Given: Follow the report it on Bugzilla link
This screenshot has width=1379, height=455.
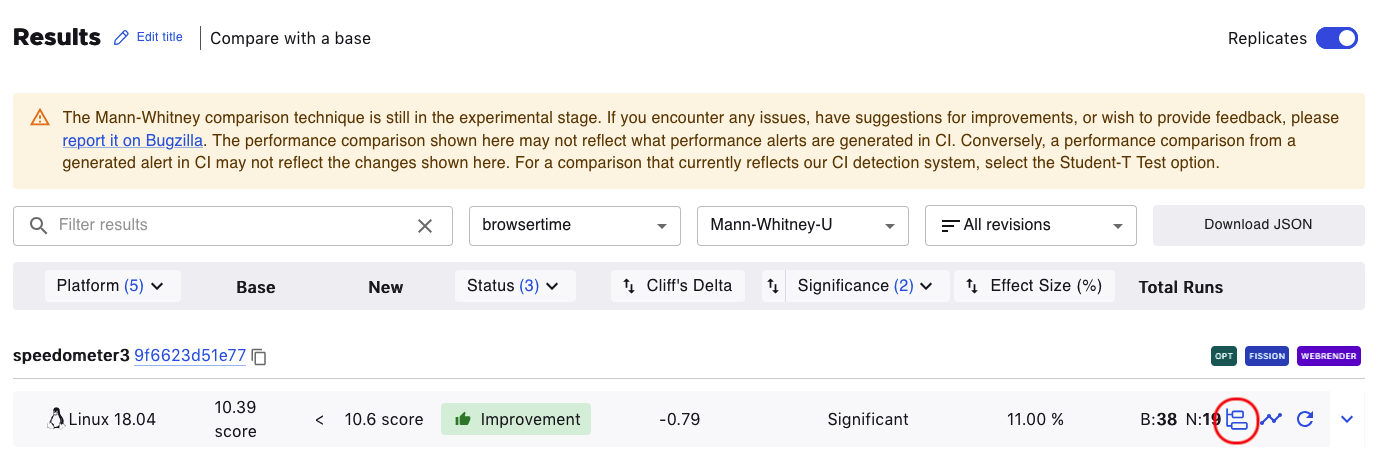Looking at the screenshot, I should tap(134, 140).
